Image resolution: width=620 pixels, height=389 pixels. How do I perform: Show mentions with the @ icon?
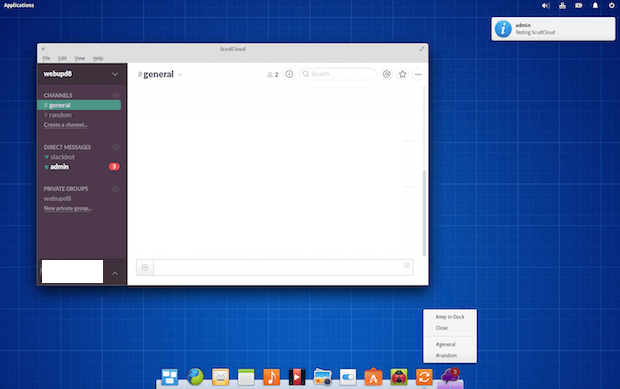[387, 74]
